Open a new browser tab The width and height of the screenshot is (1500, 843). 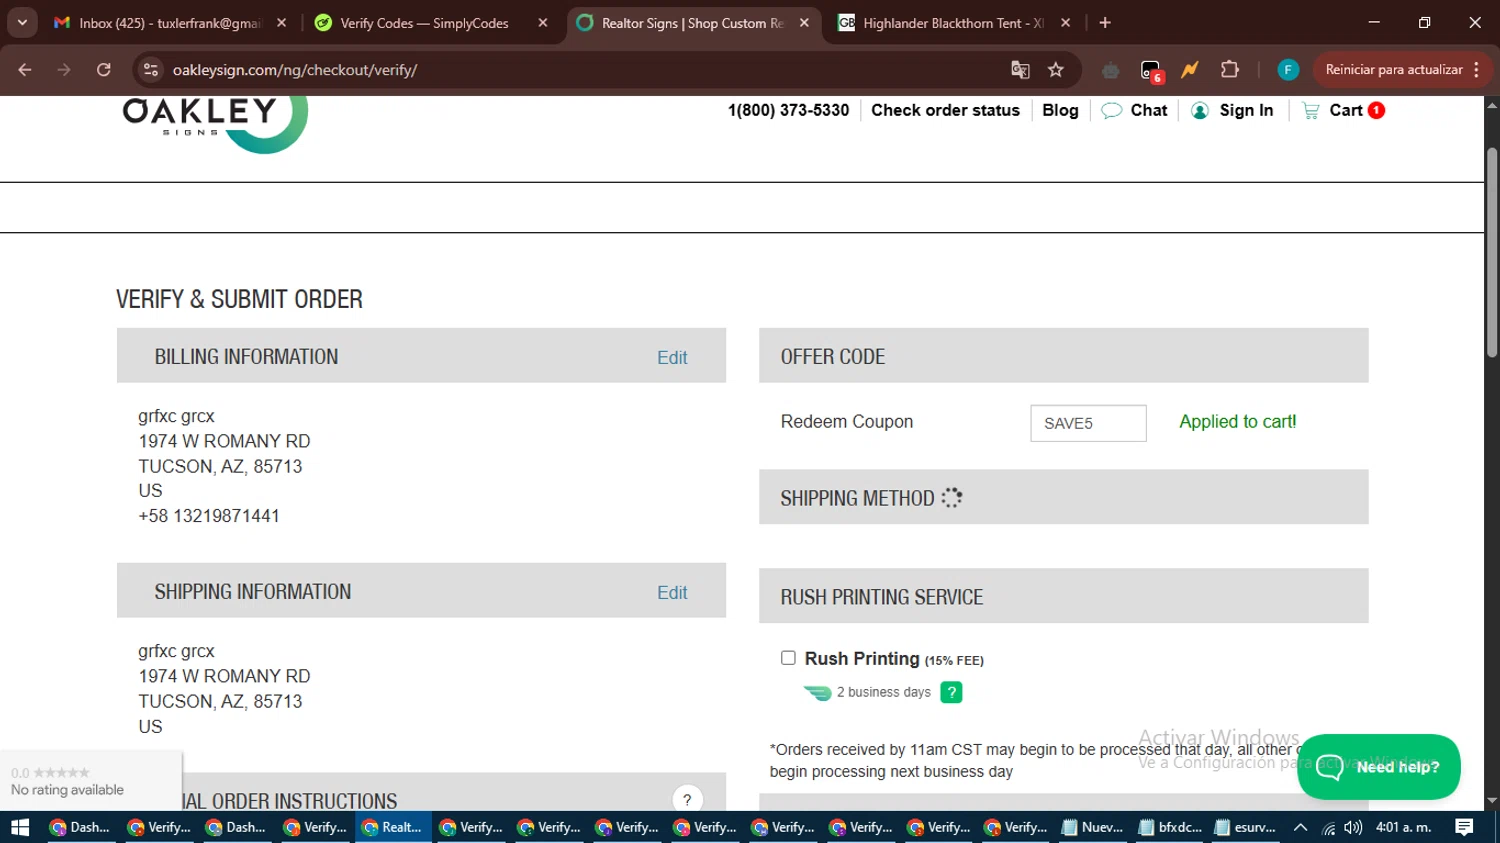[1105, 23]
